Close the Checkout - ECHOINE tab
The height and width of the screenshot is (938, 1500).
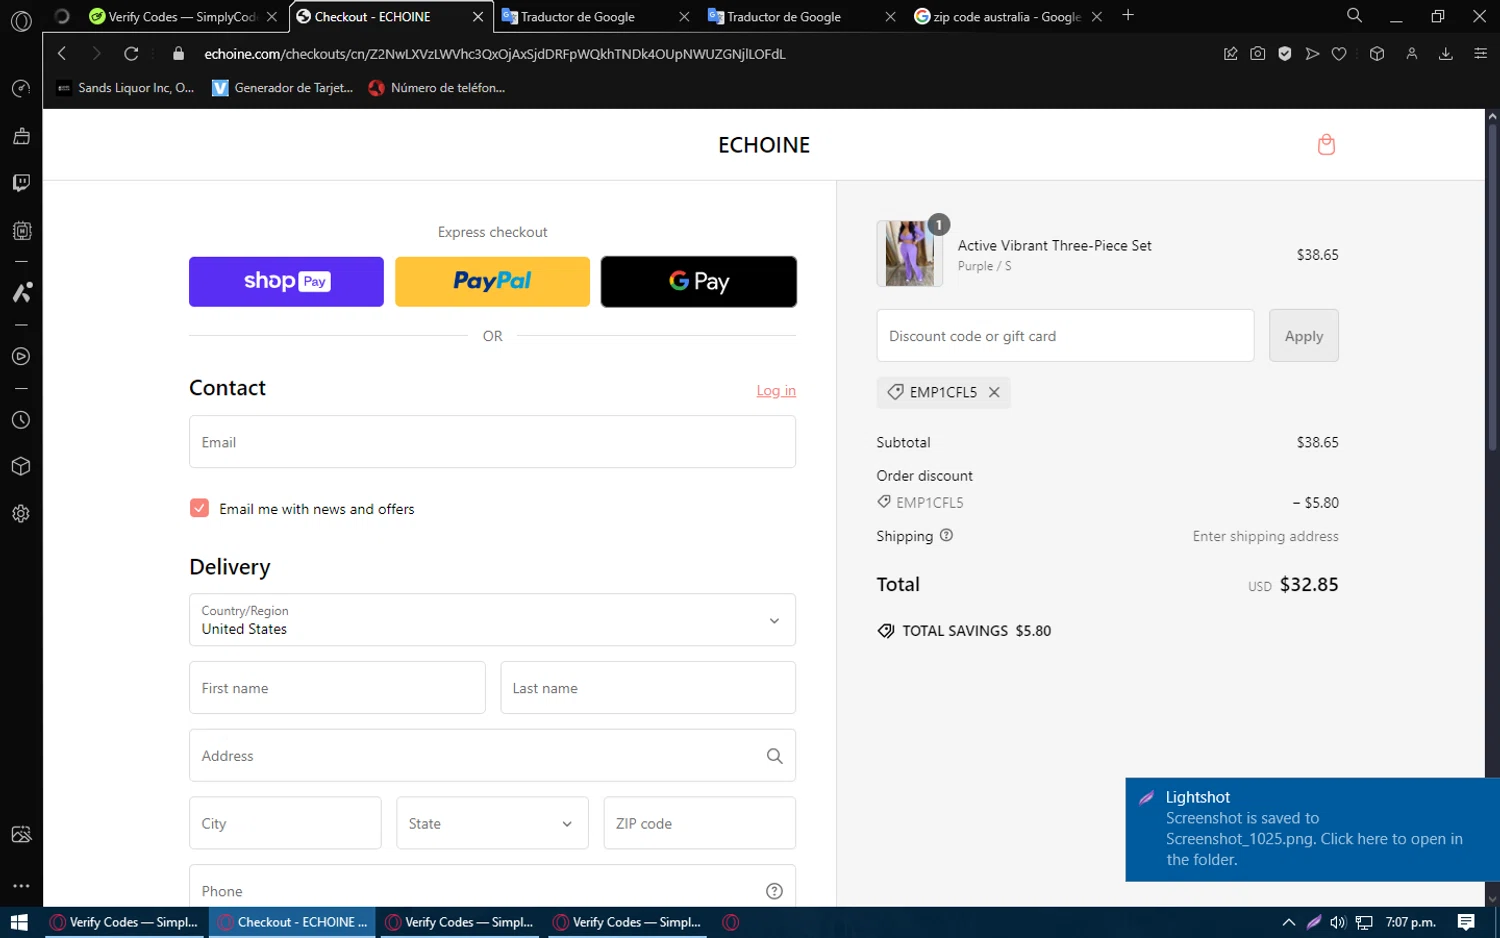(x=478, y=17)
